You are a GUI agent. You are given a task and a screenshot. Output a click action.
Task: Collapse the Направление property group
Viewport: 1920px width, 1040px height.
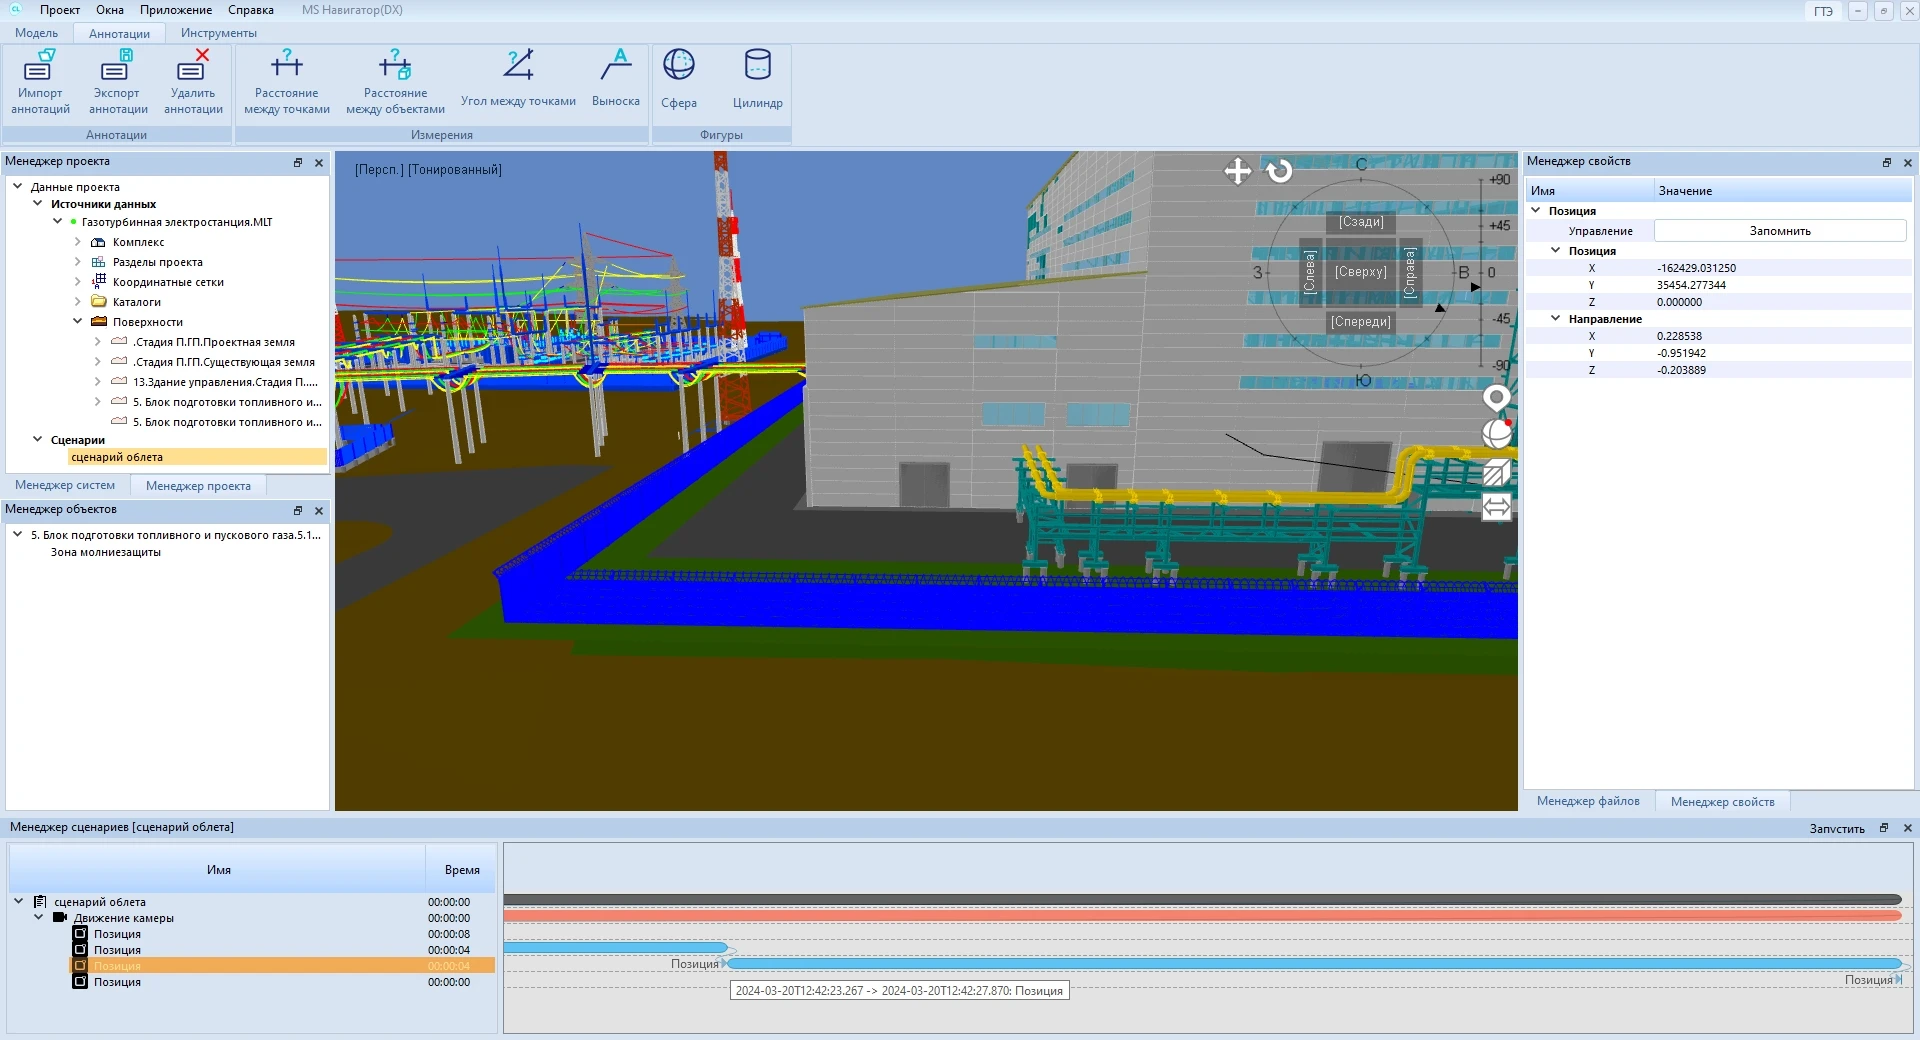(x=1555, y=319)
